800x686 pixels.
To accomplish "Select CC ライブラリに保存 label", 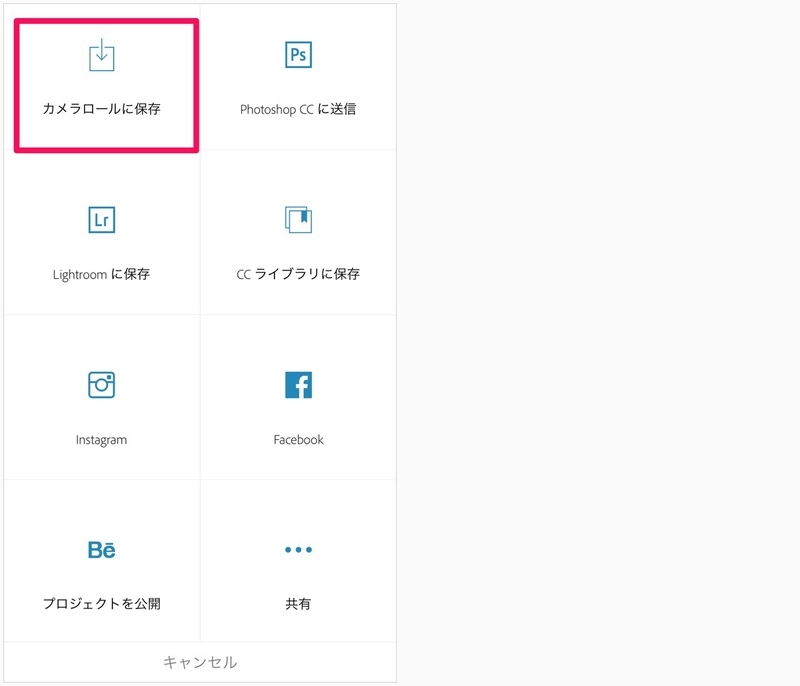I will tap(298, 274).
